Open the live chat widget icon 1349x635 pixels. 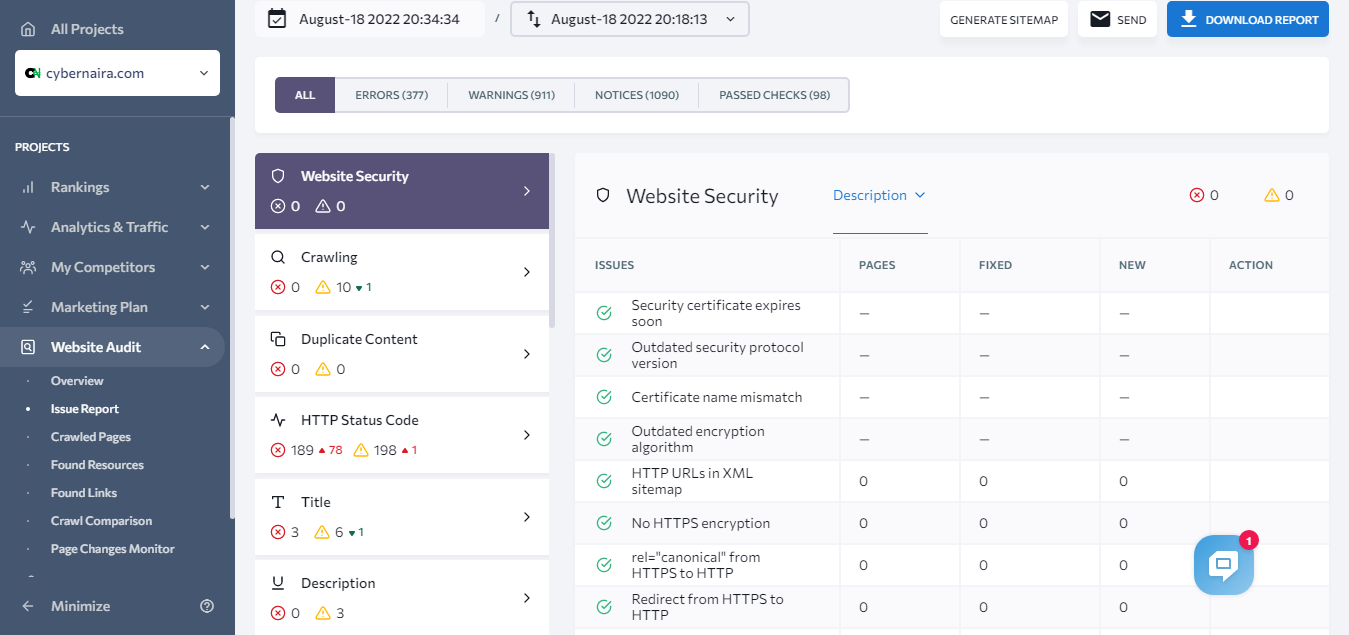pyautogui.click(x=1223, y=565)
